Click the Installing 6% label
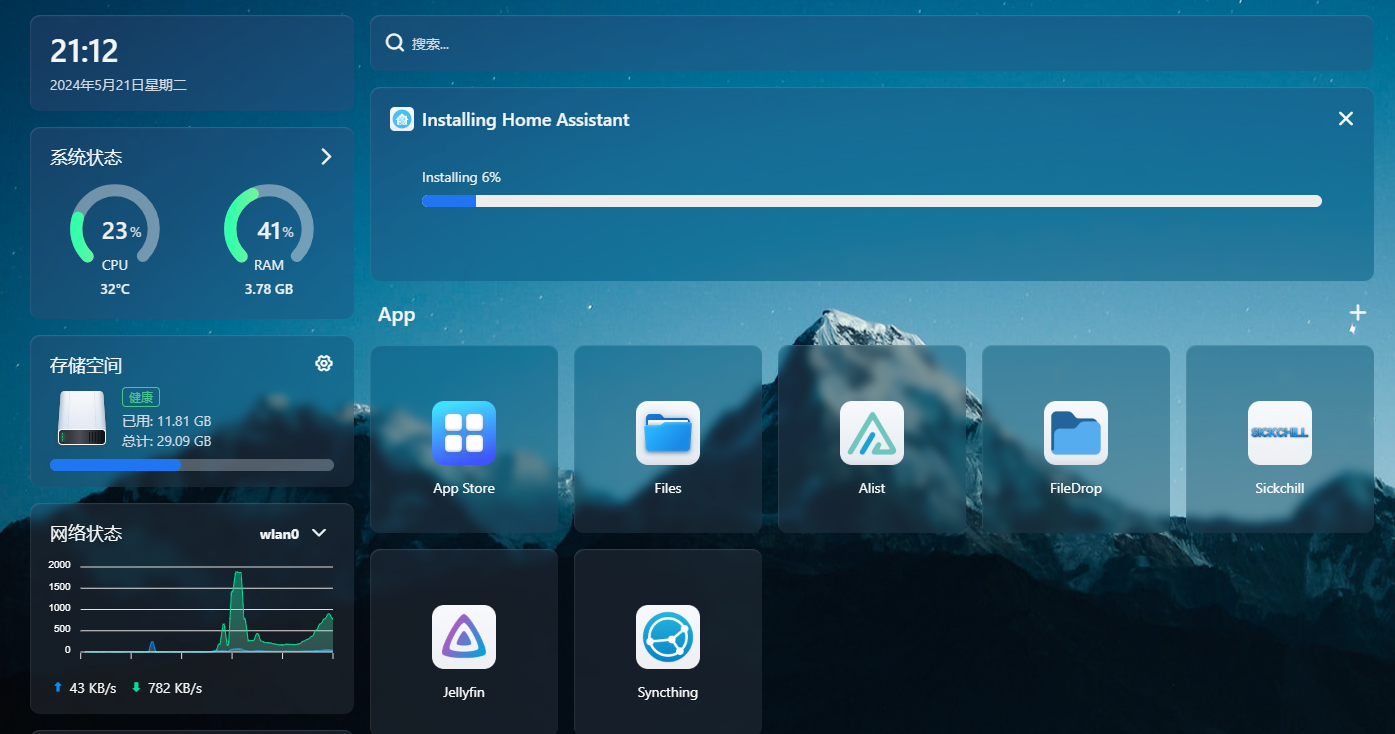Screen dimensions: 1395x734 click(x=461, y=177)
